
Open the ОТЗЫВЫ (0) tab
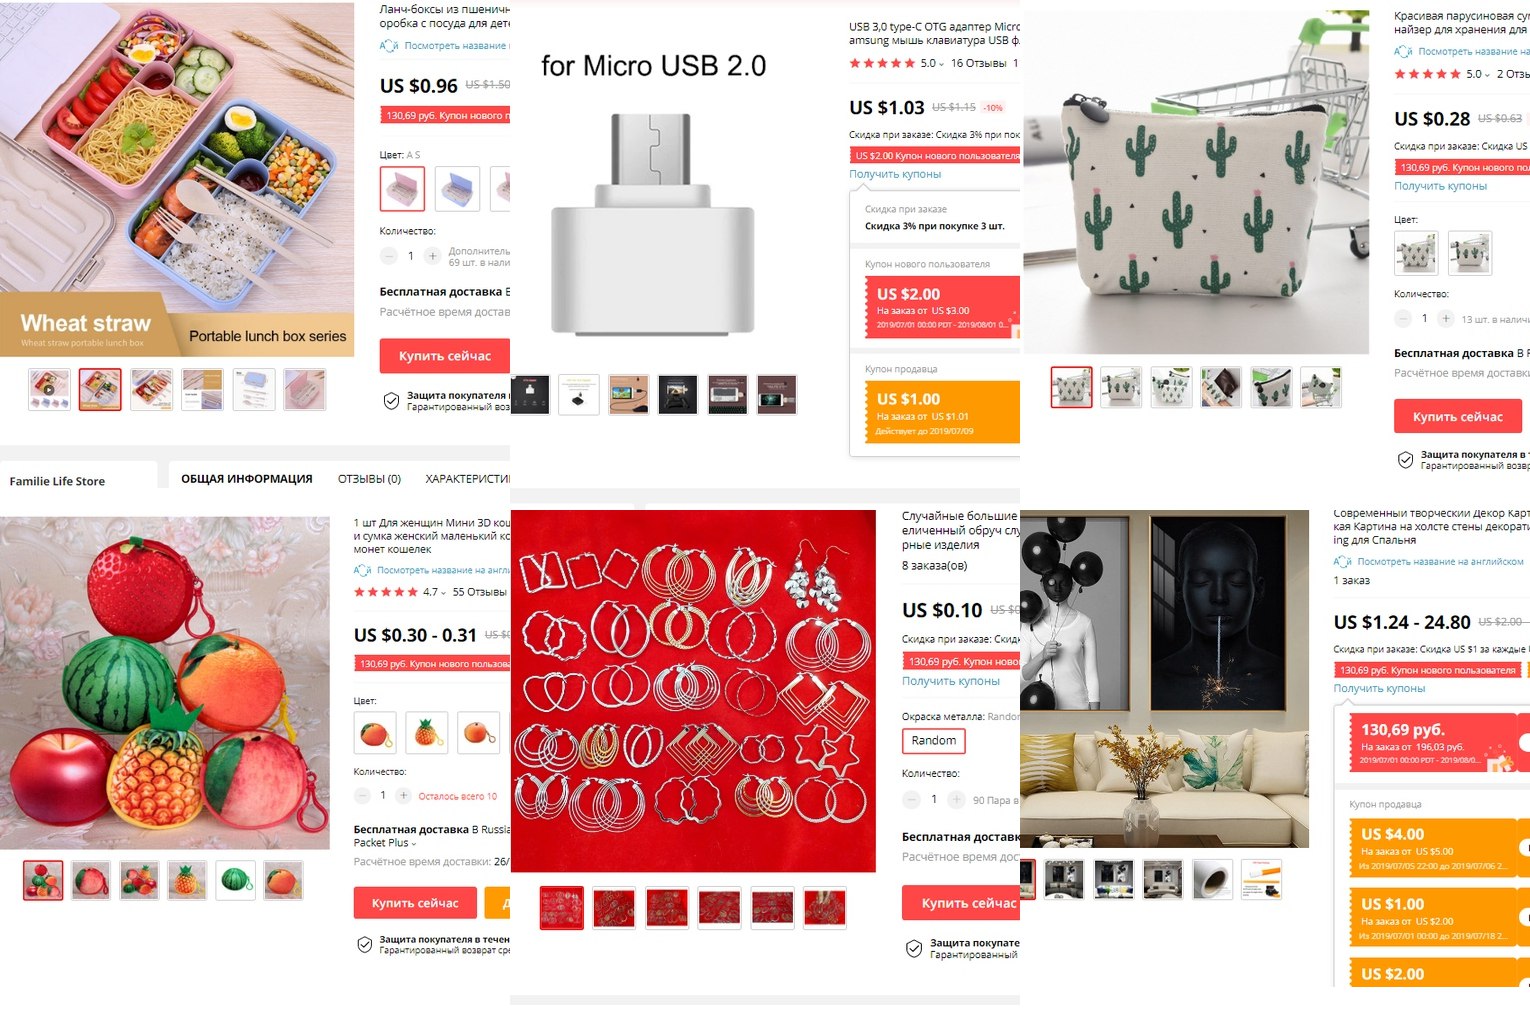coord(369,479)
